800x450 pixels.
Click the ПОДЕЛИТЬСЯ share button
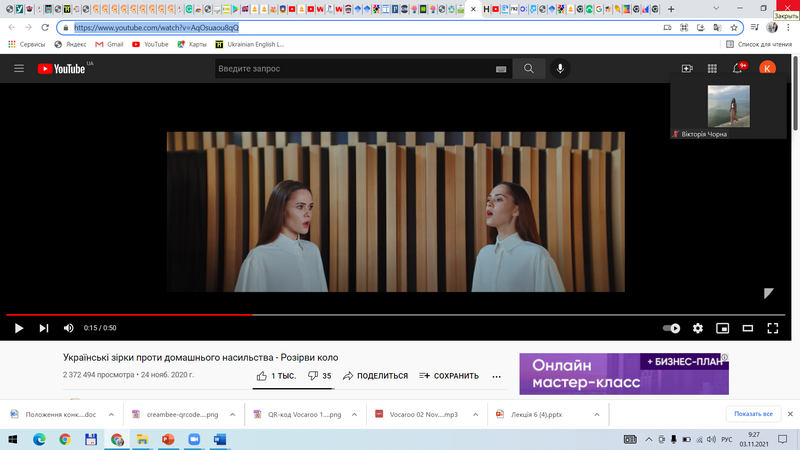[x=376, y=376]
